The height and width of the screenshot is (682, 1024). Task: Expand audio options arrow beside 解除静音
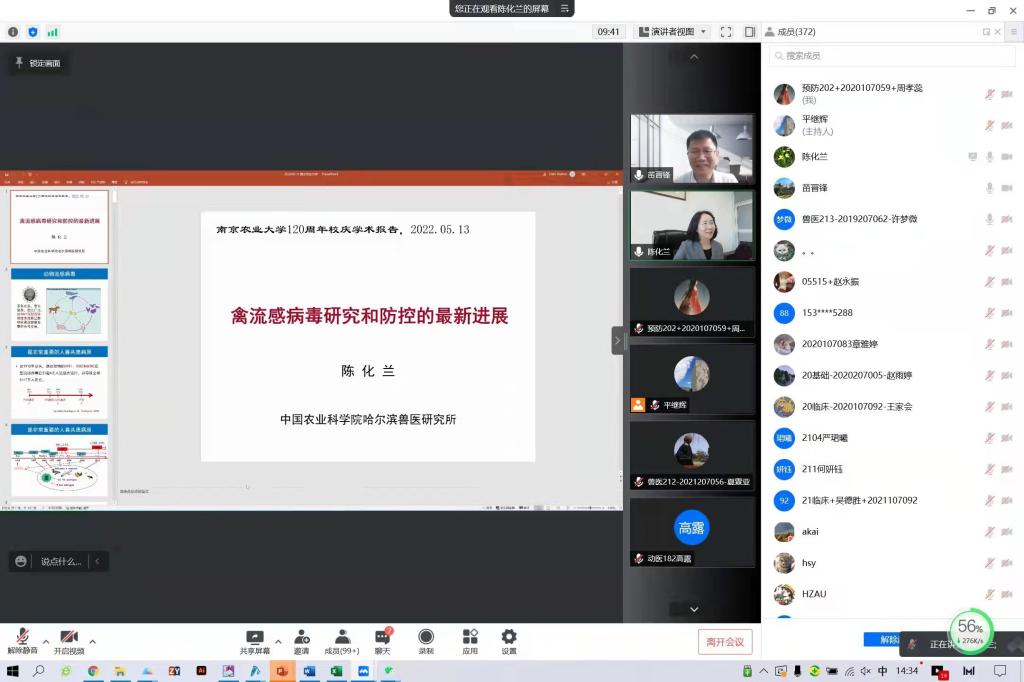(45, 641)
